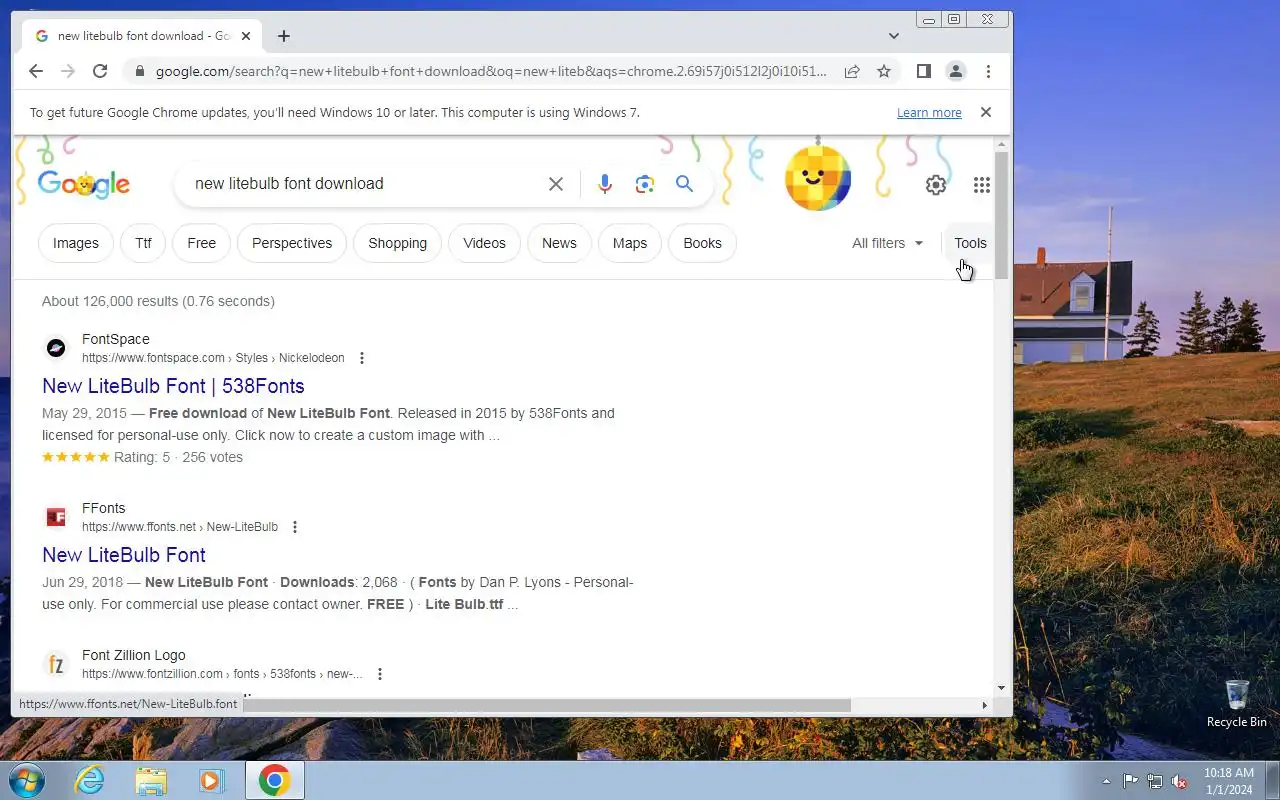
Task: Switch to Maps results
Action: click(x=630, y=243)
